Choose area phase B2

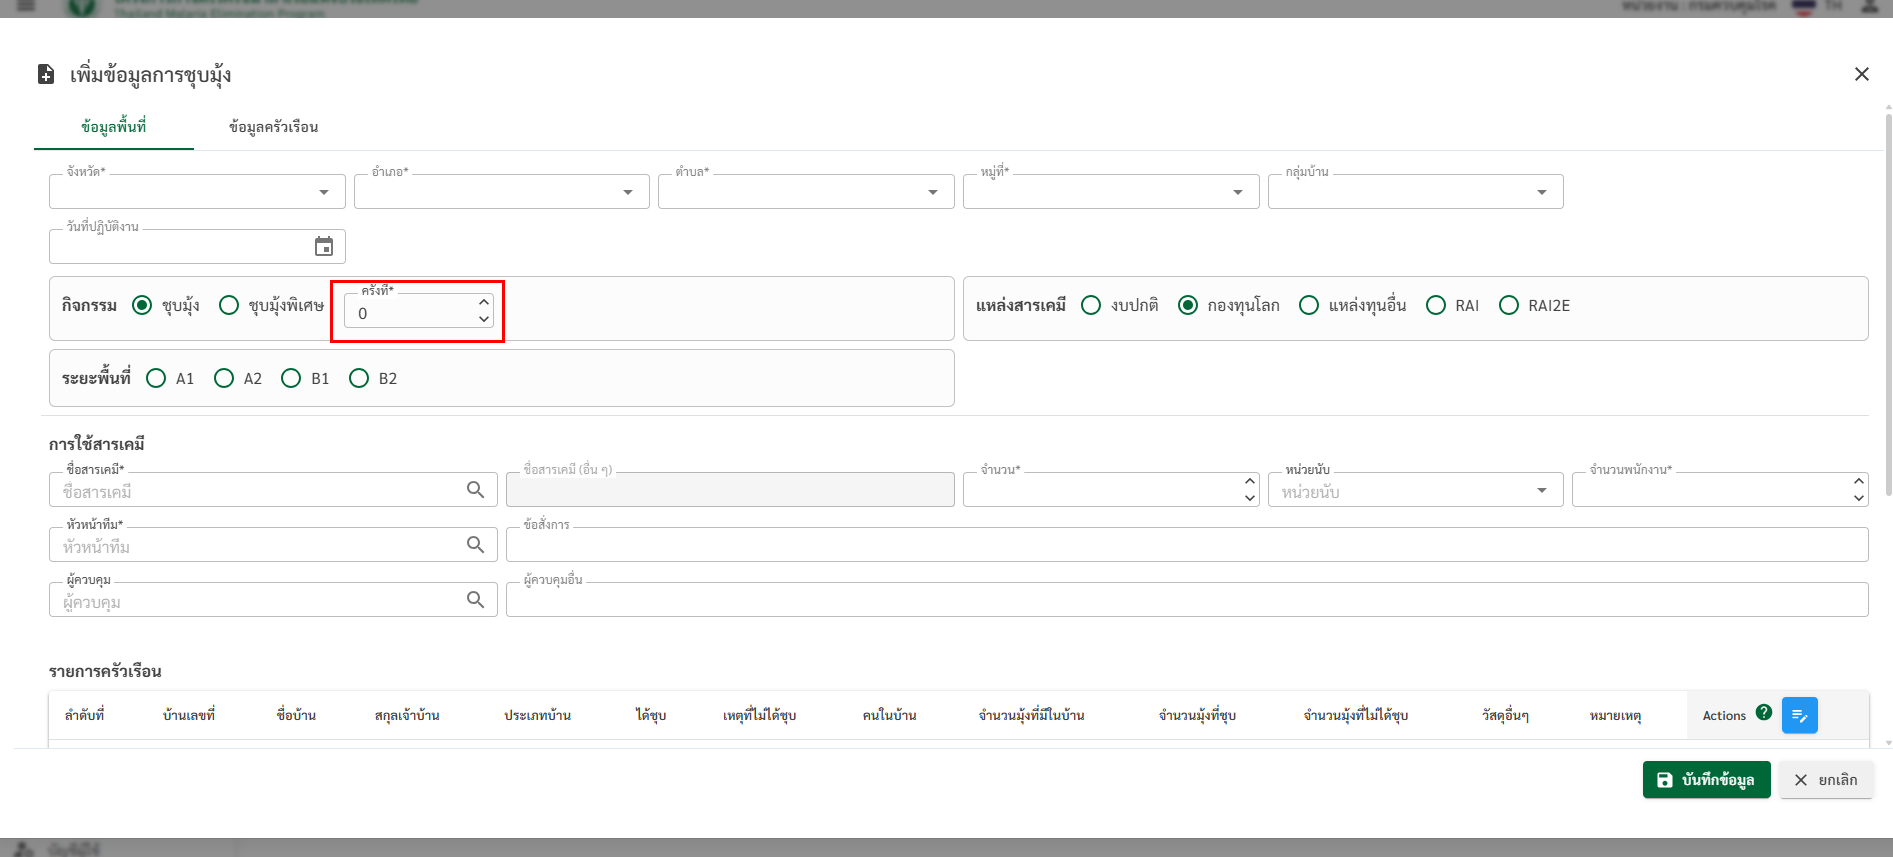coord(359,378)
